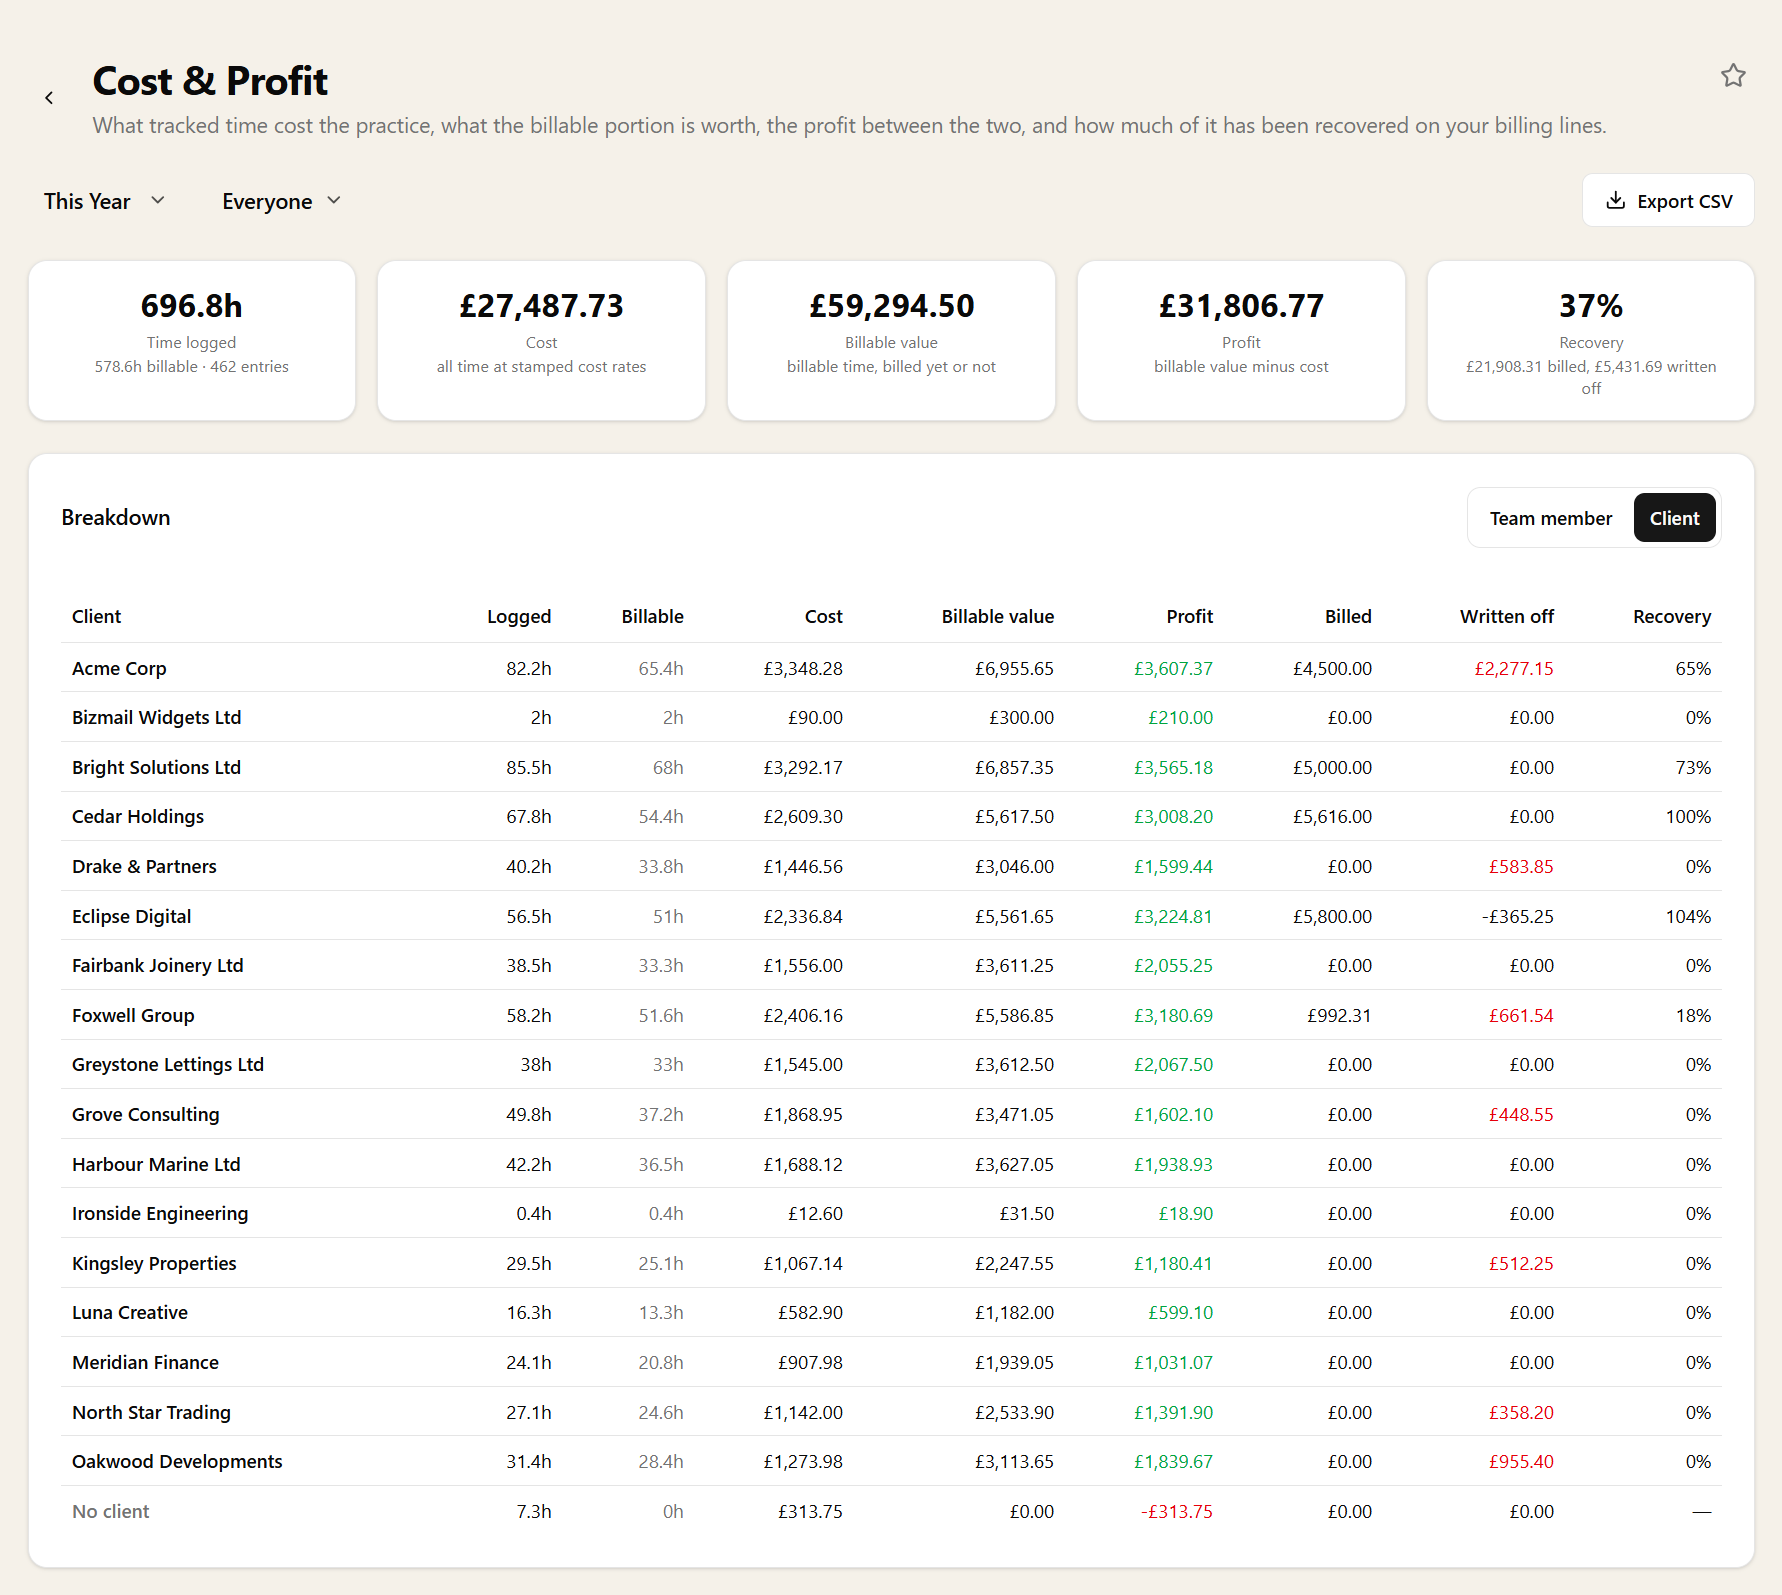
Task: Select the Ironside Engineering row
Action: (x=891, y=1213)
